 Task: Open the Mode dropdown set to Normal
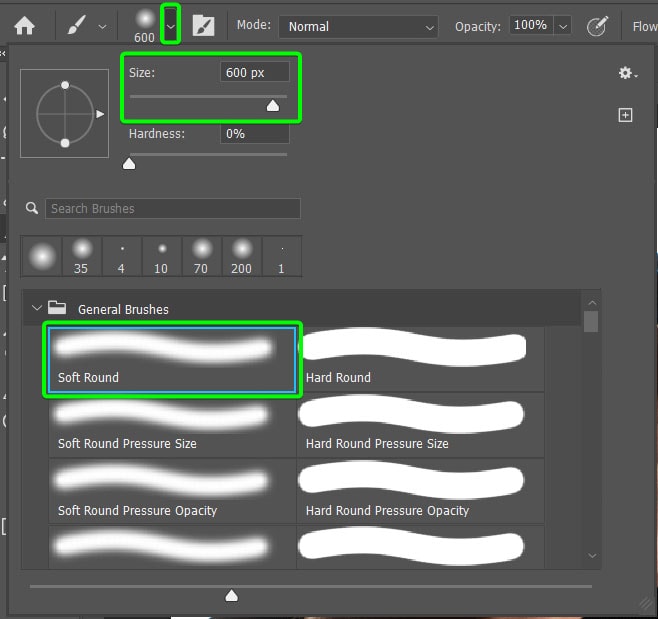coord(358,26)
